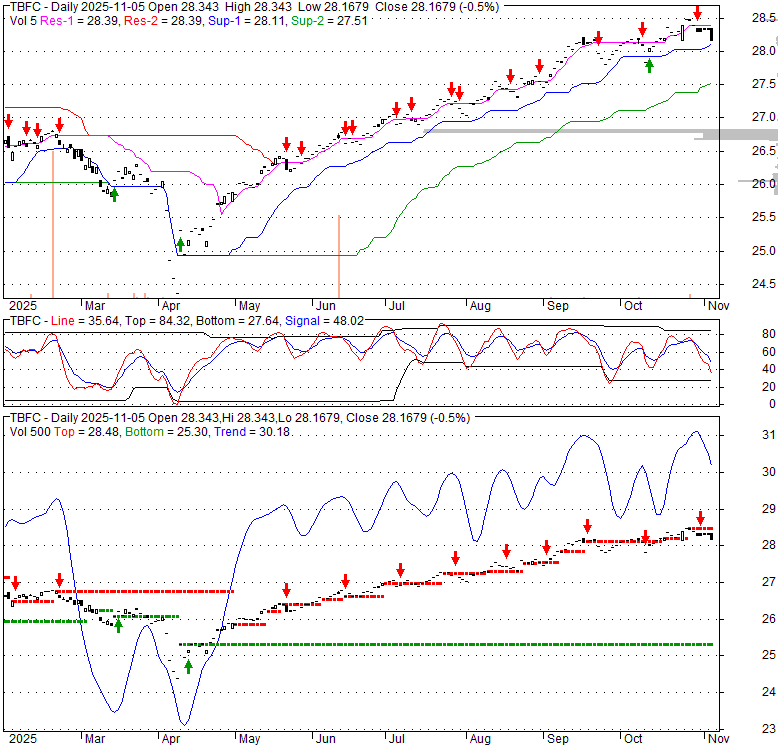
Task: Click the 80 level on oscillator y-axis
Action: point(740,334)
